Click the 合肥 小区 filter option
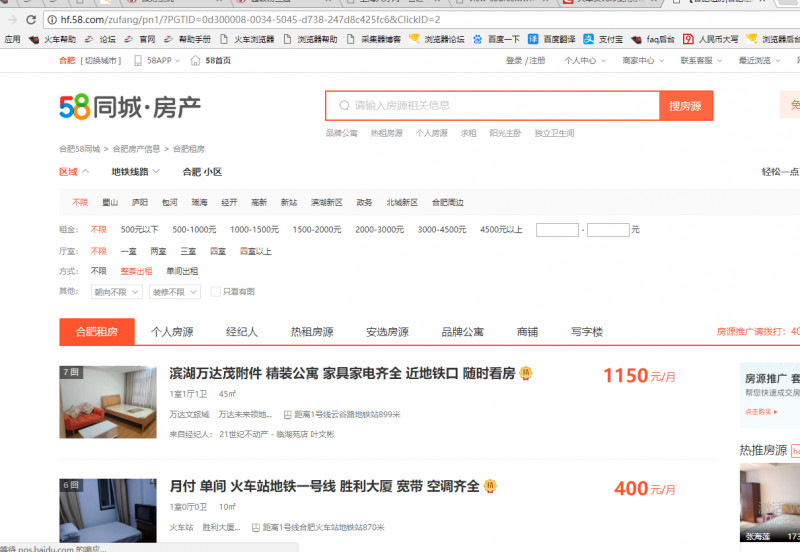This screenshot has width=800, height=552. (x=203, y=172)
